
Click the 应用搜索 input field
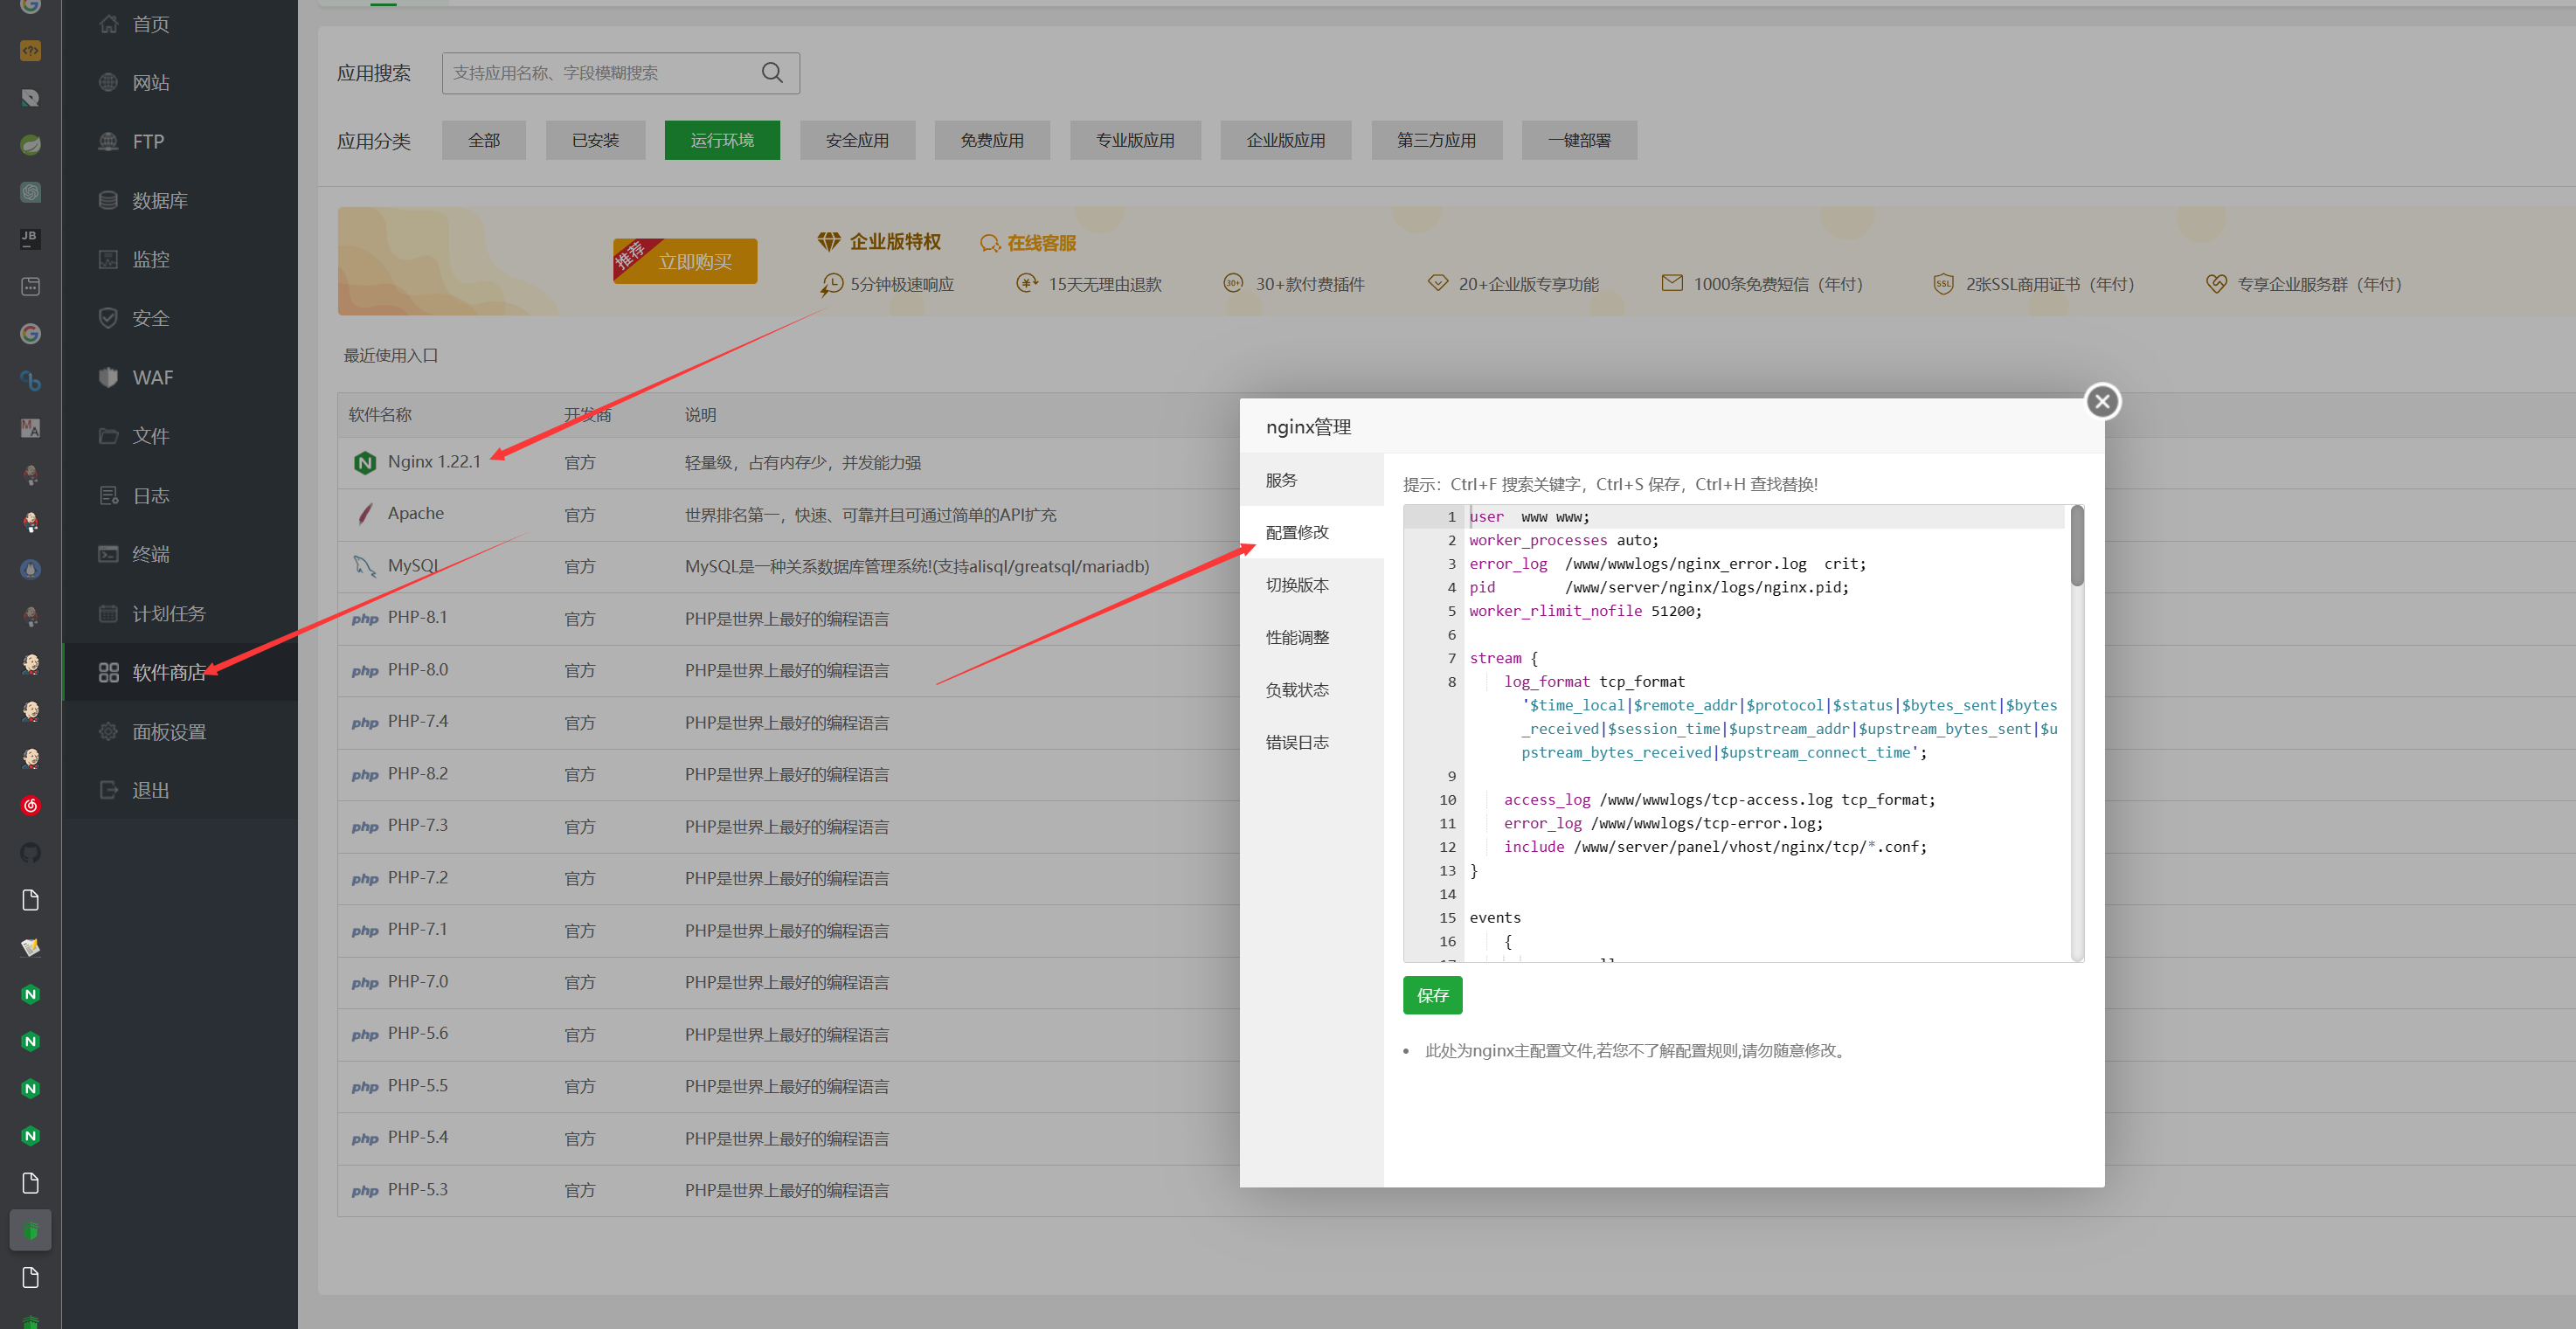pos(600,73)
